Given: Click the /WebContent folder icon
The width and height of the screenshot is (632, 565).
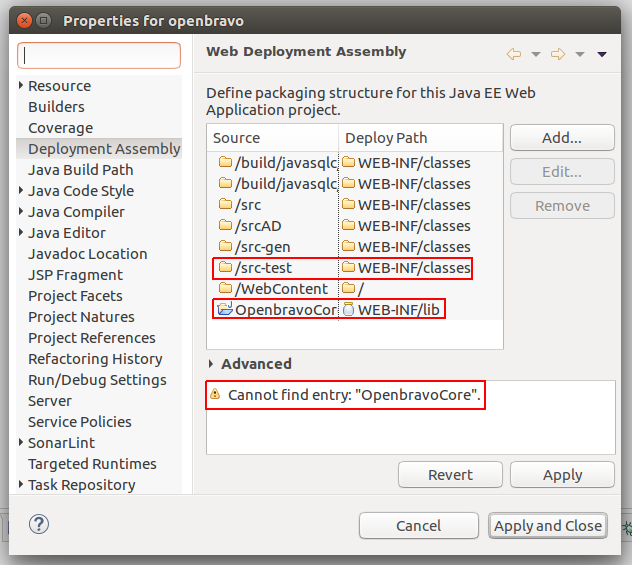Looking at the screenshot, I should (224, 289).
